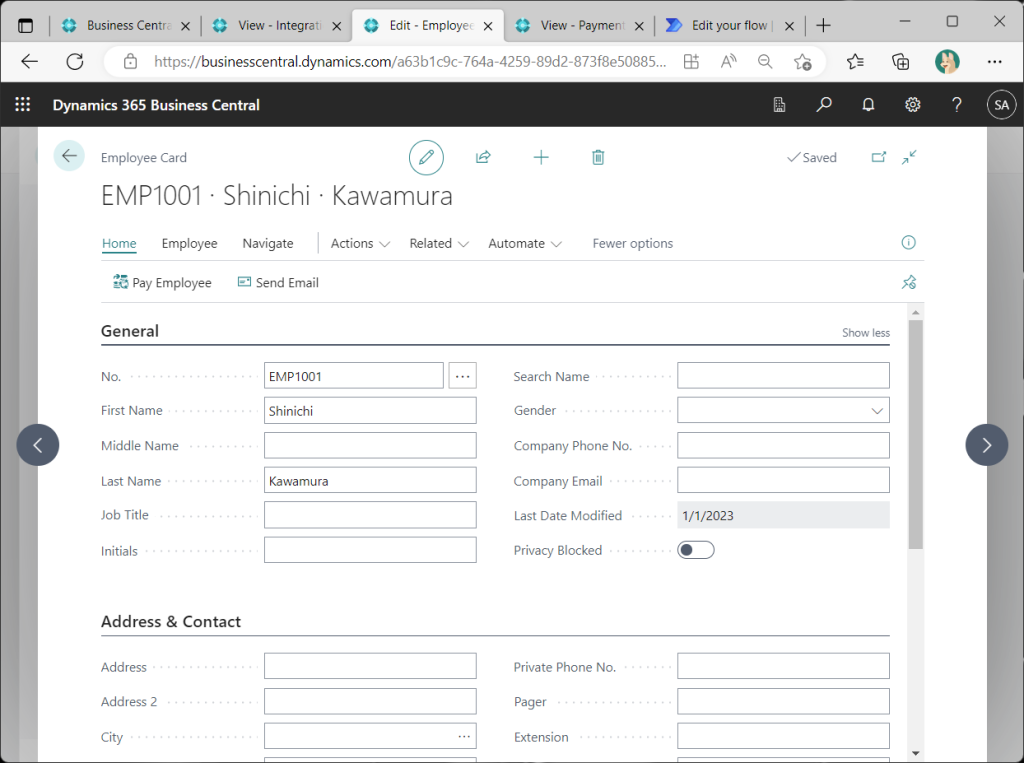Open the browser favorites star list
Image resolution: width=1024 pixels, height=763 pixels.
click(855, 61)
